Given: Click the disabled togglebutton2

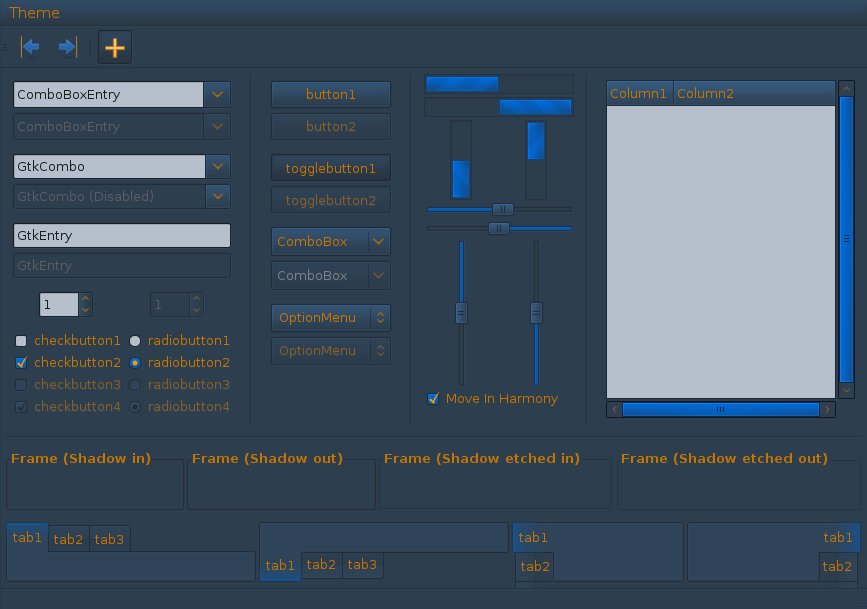Looking at the screenshot, I should coord(331,200).
